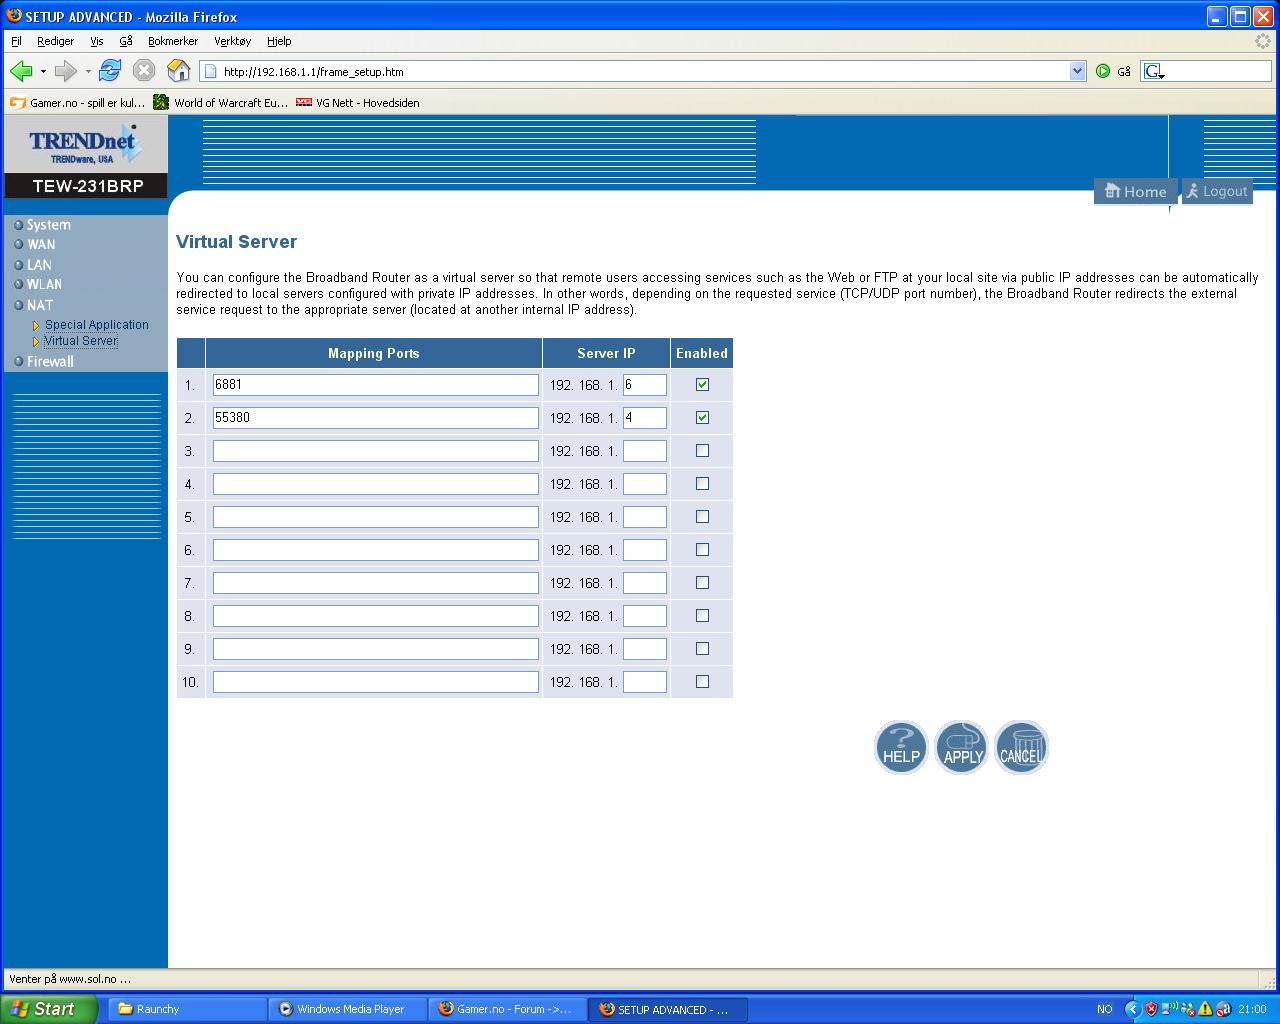The width and height of the screenshot is (1280, 1024).
Task: Open the Fil menu
Action: click(x=16, y=41)
